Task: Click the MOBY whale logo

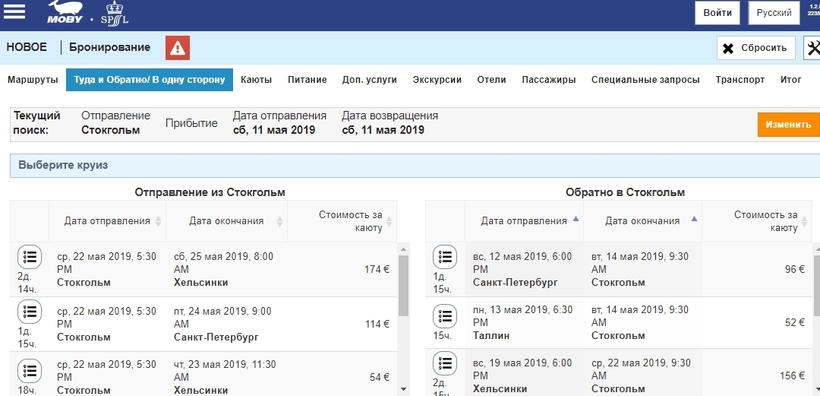Action: (65, 12)
